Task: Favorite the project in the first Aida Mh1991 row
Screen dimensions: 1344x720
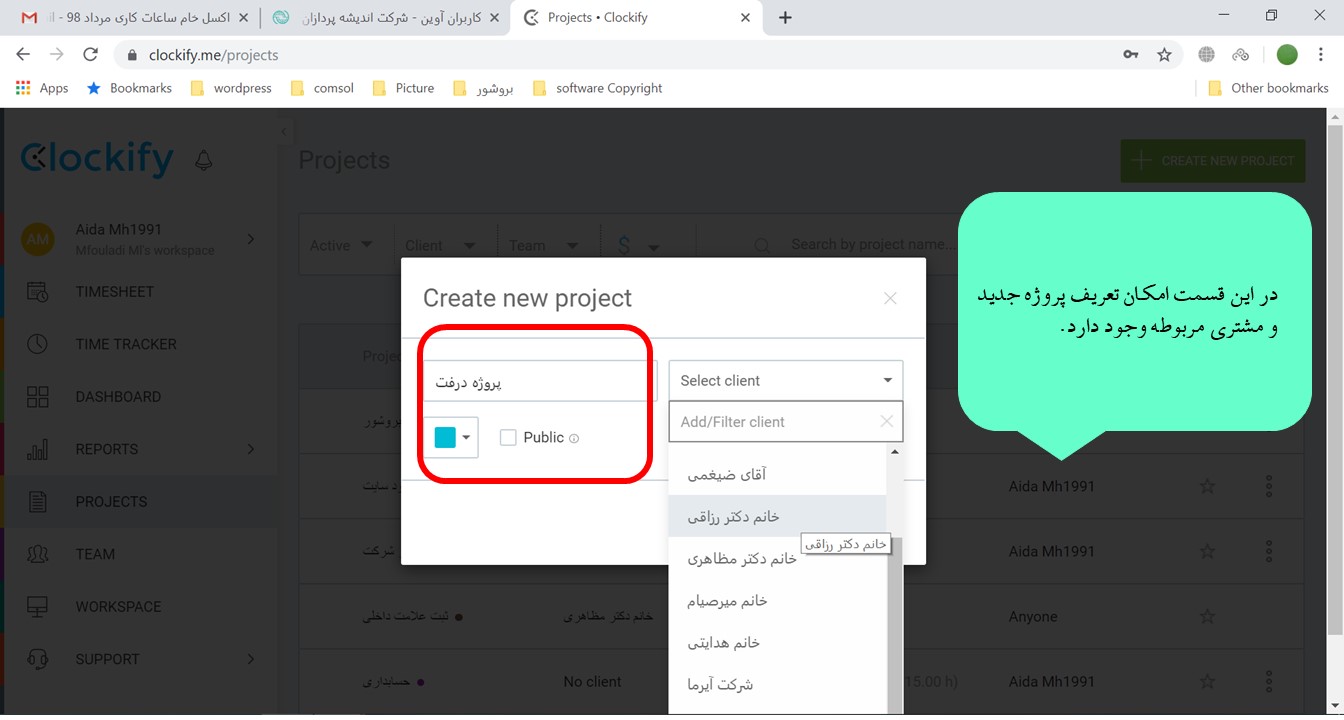Action: coord(1207,487)
